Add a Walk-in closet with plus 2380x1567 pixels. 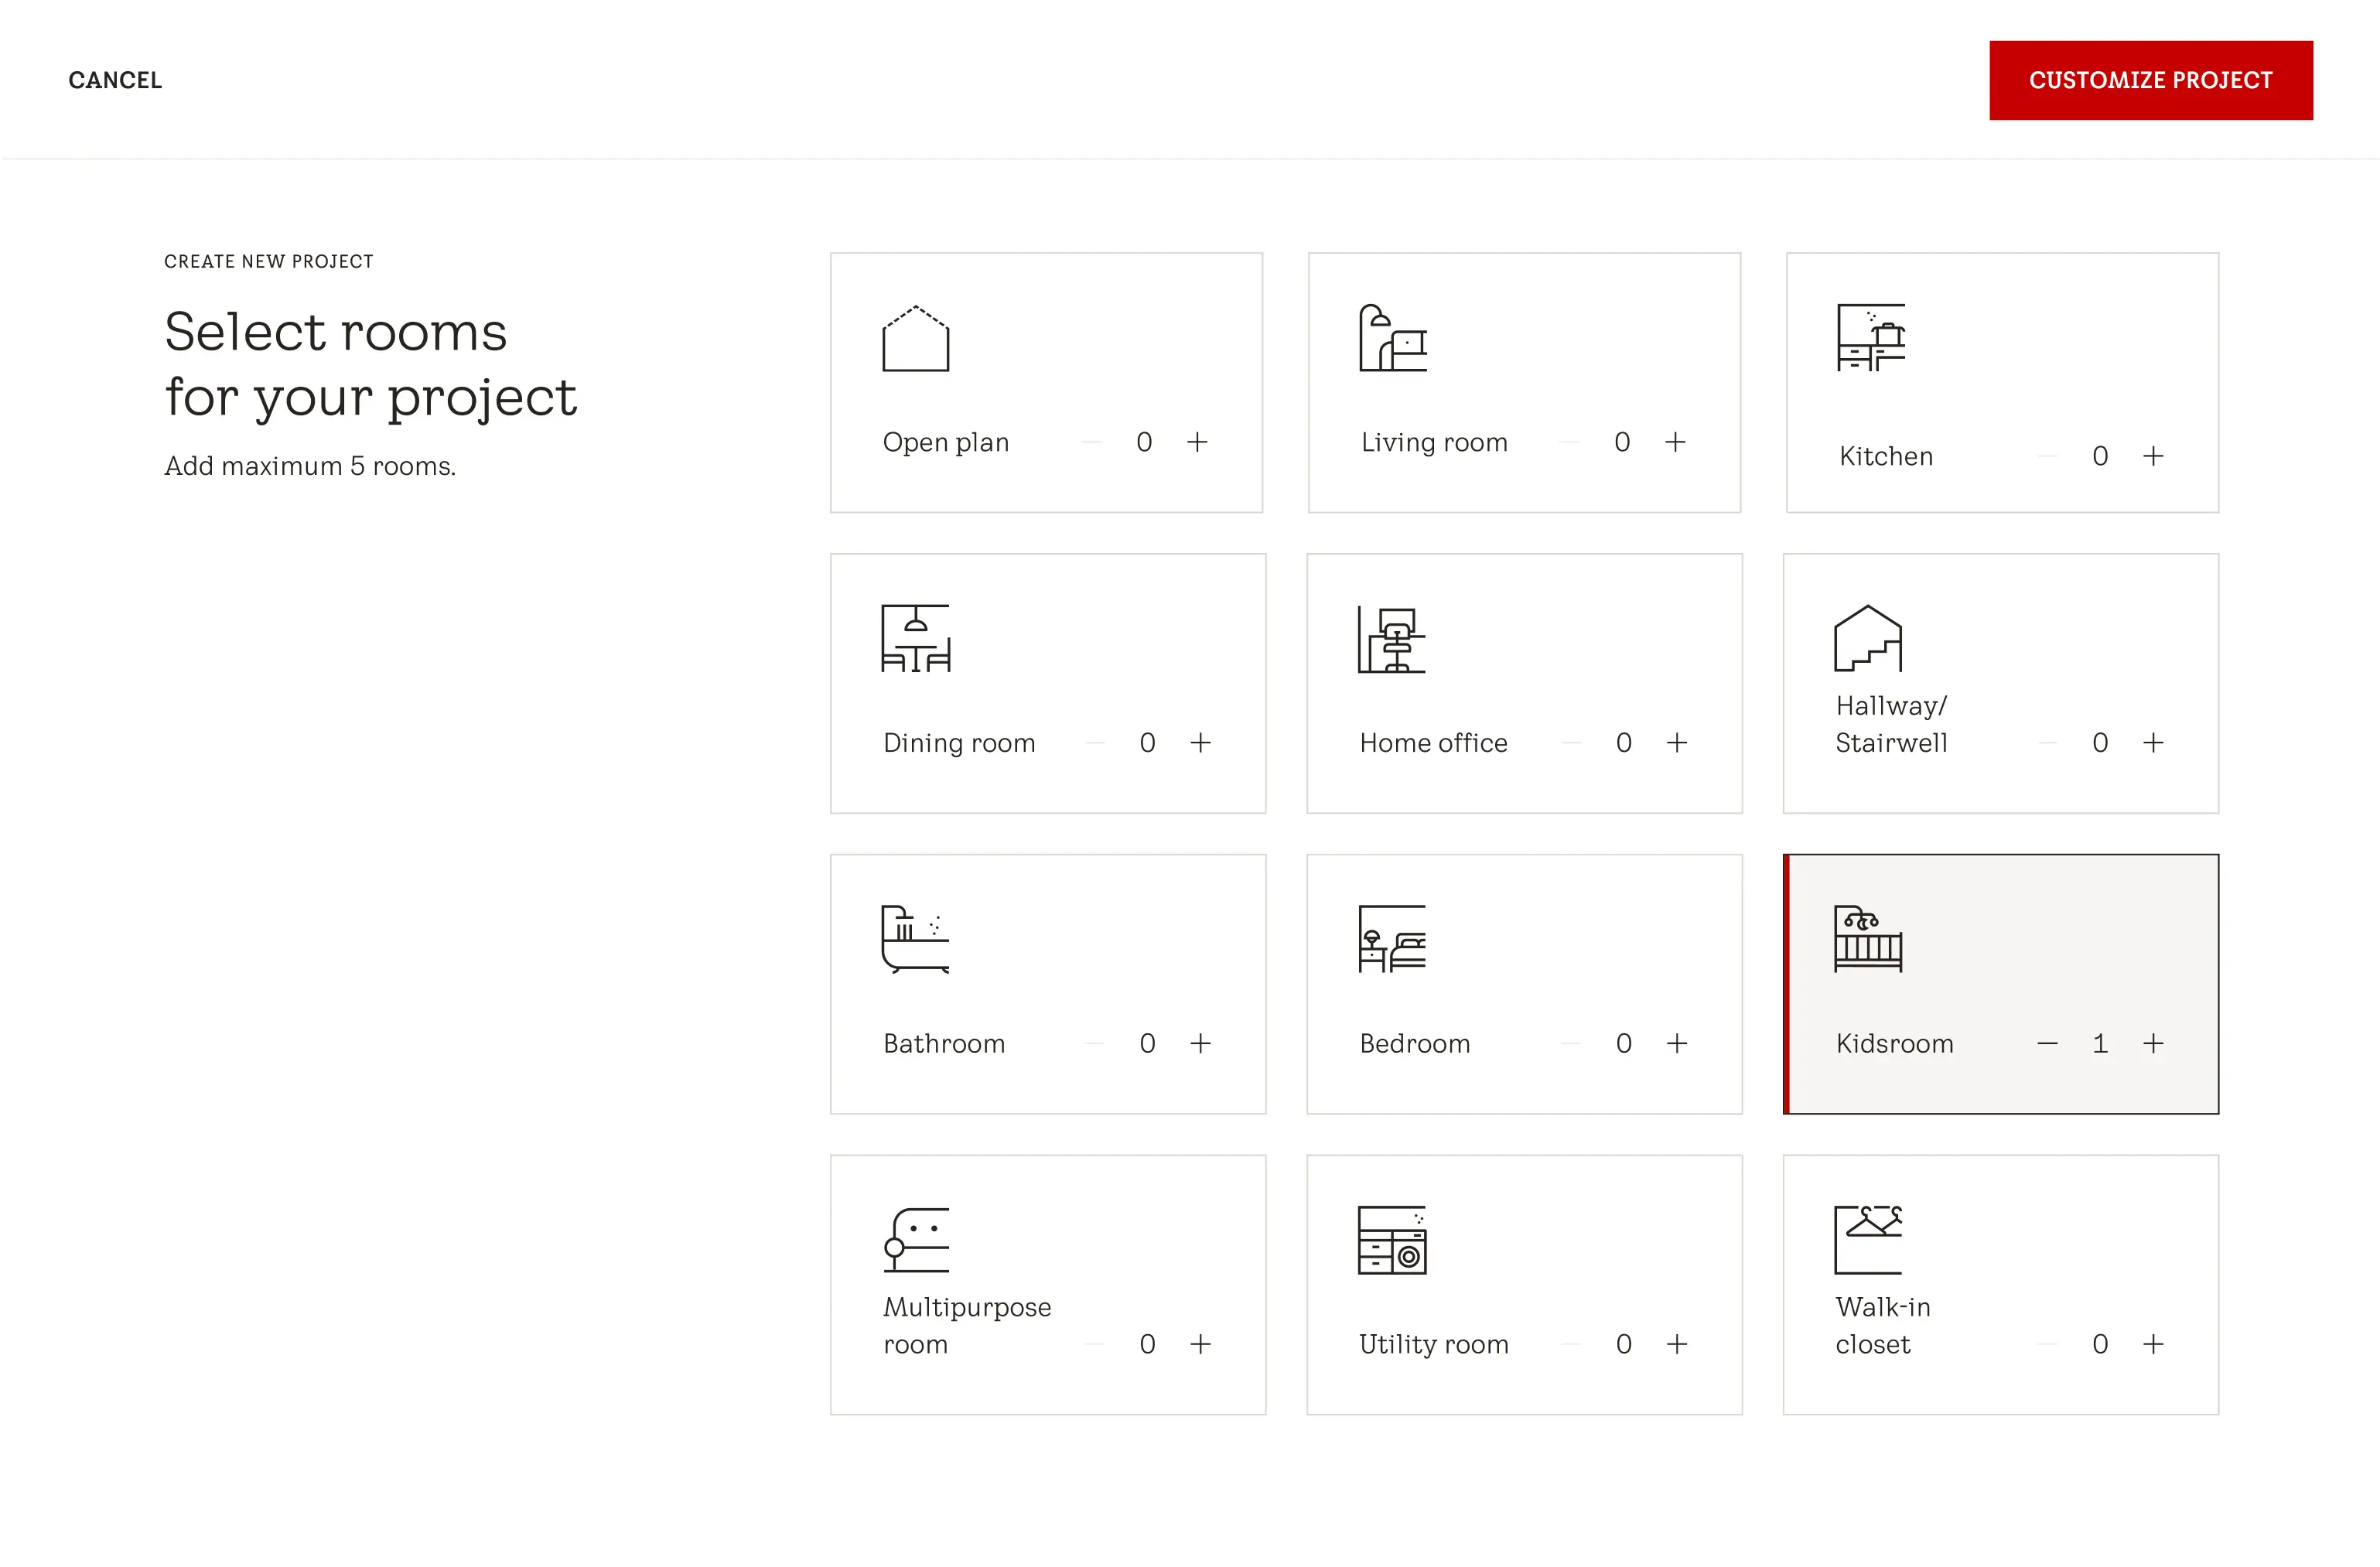click(2153, 1344)
